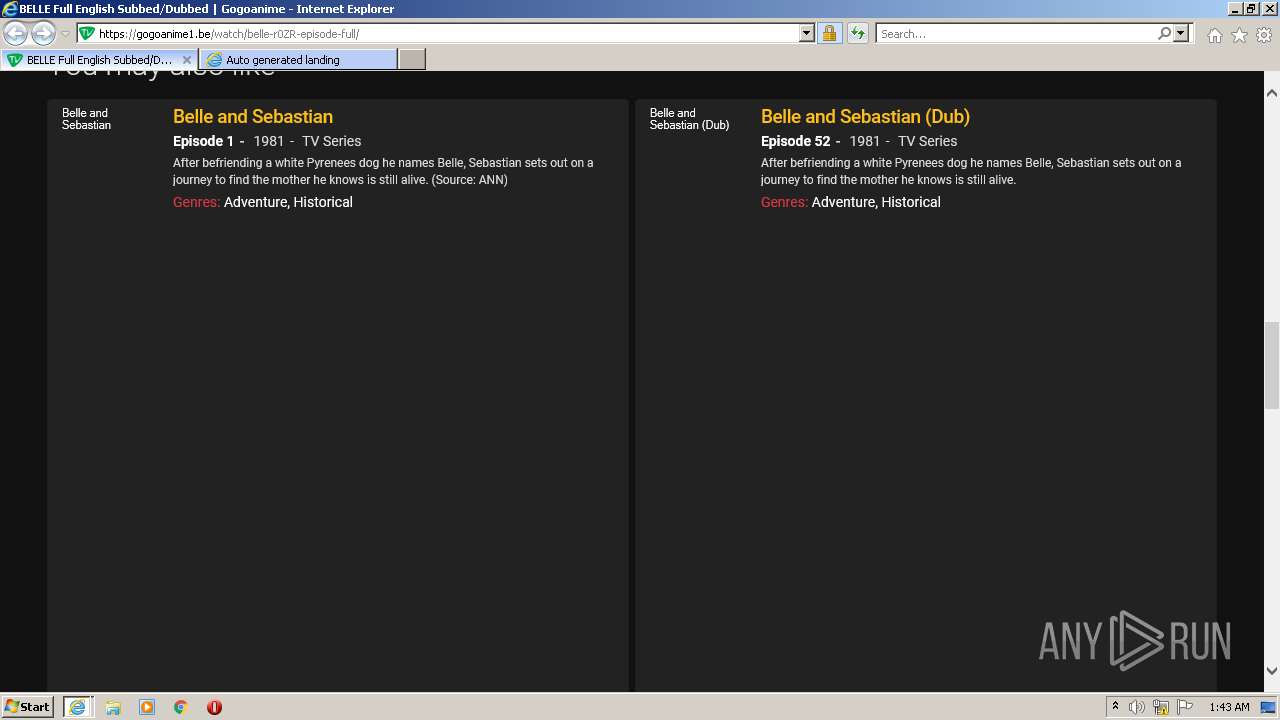Switch to BELLE Full English Subbed tab

pos(98,60)
